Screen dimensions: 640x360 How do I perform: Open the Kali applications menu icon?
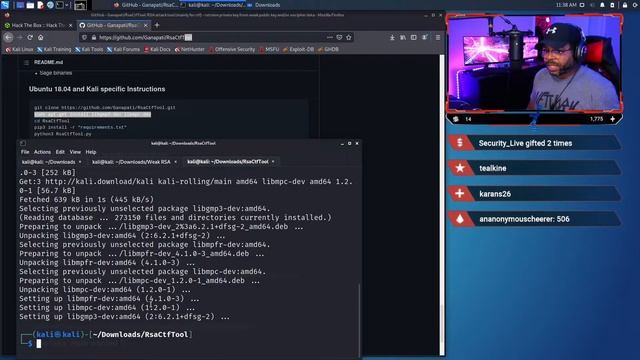point(5,5)
